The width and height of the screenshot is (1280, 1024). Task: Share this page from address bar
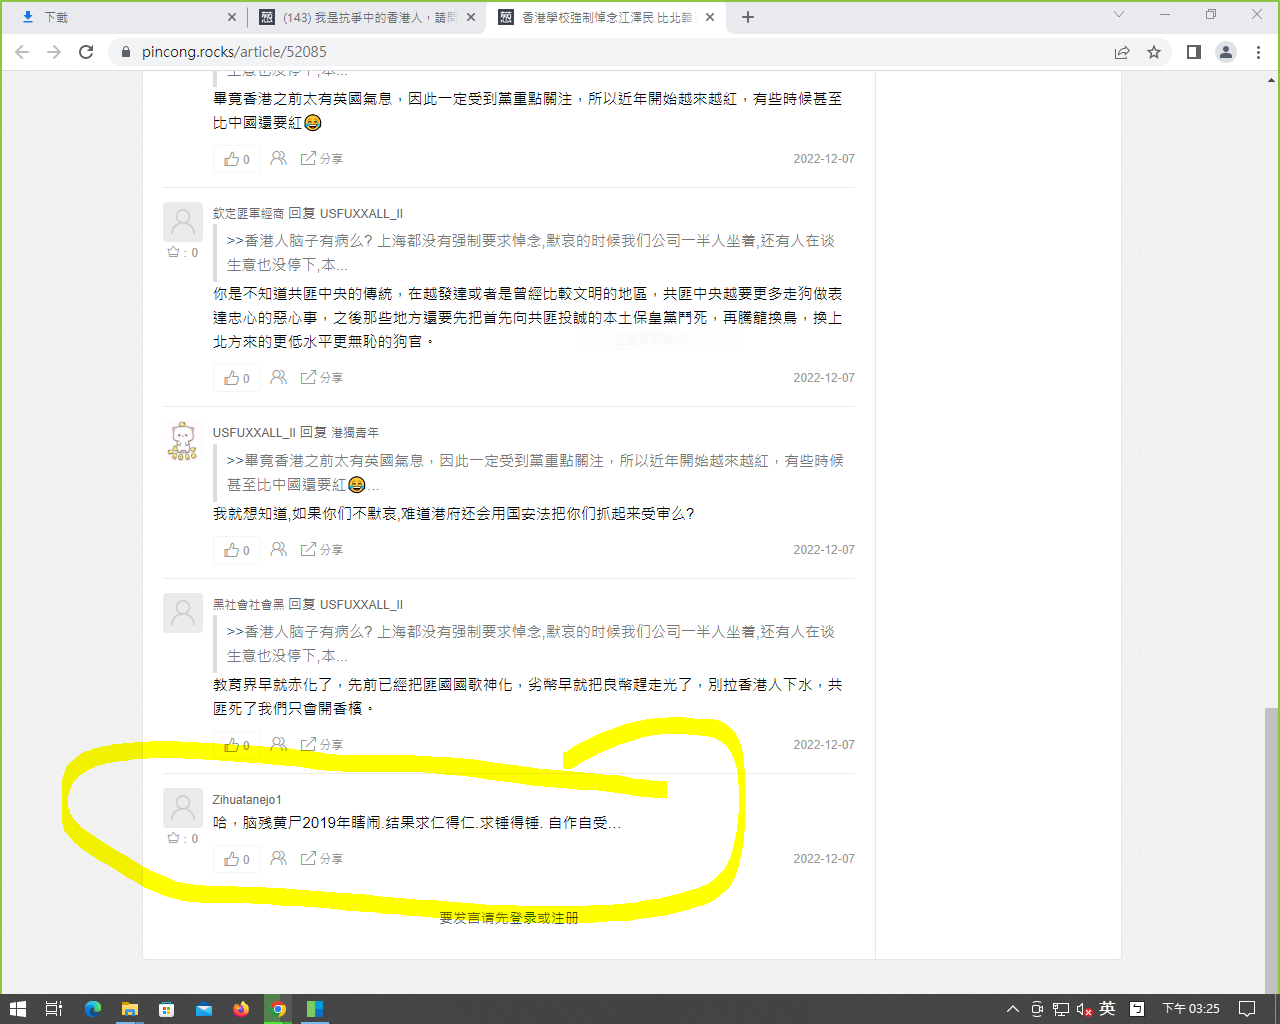[x=1122, y=52]
